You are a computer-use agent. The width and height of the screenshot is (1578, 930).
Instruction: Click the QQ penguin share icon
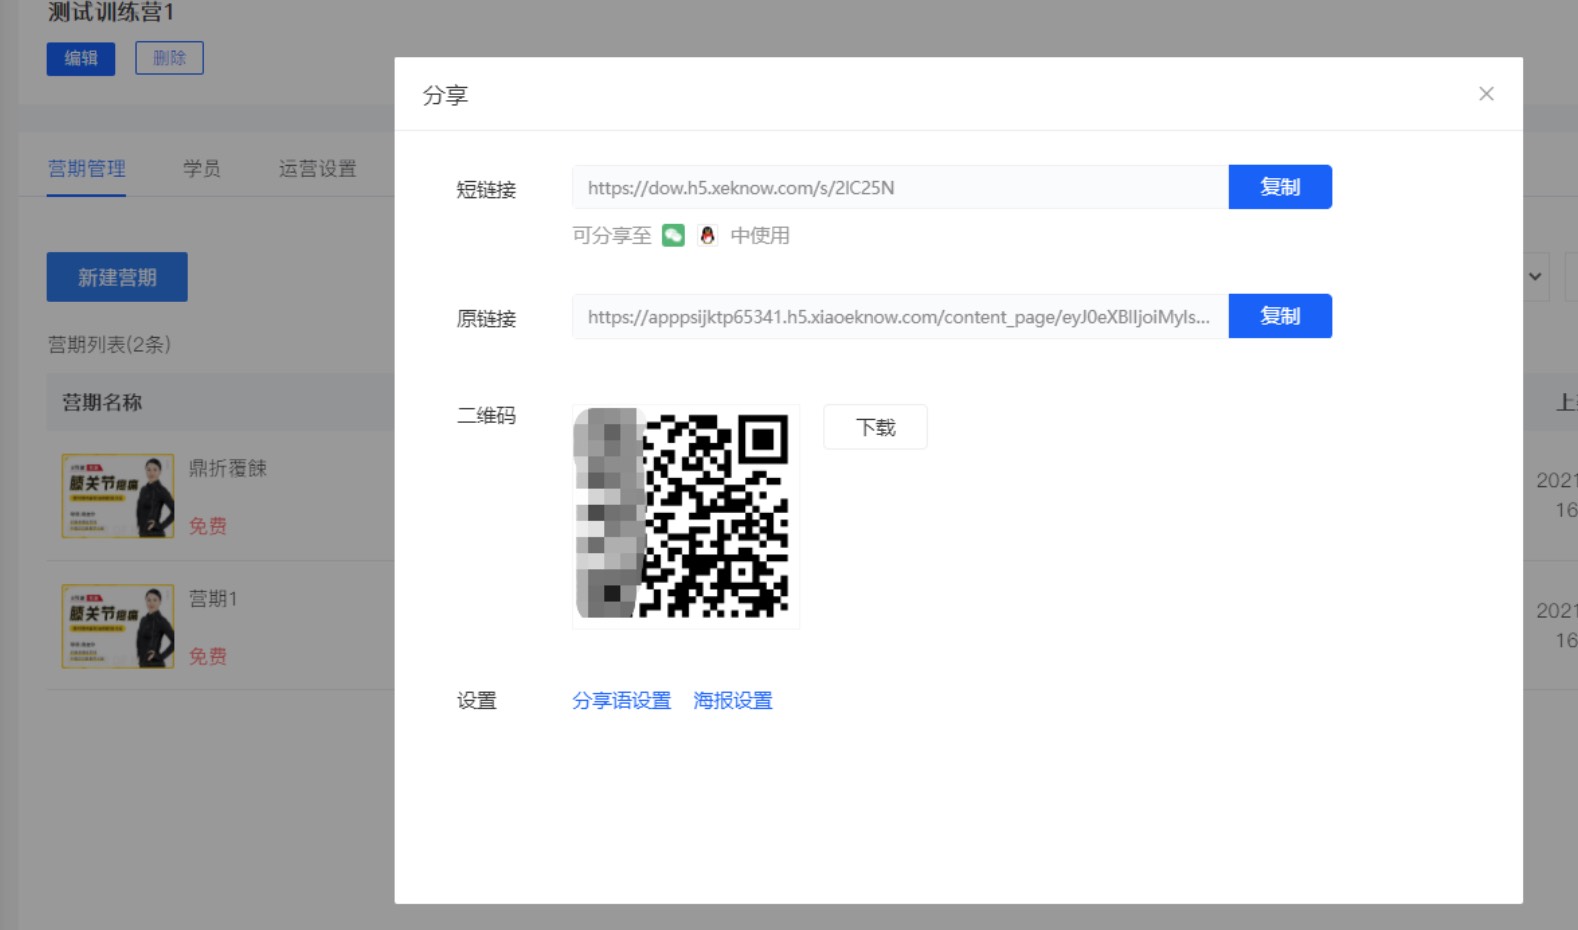(x=708, y=235)
